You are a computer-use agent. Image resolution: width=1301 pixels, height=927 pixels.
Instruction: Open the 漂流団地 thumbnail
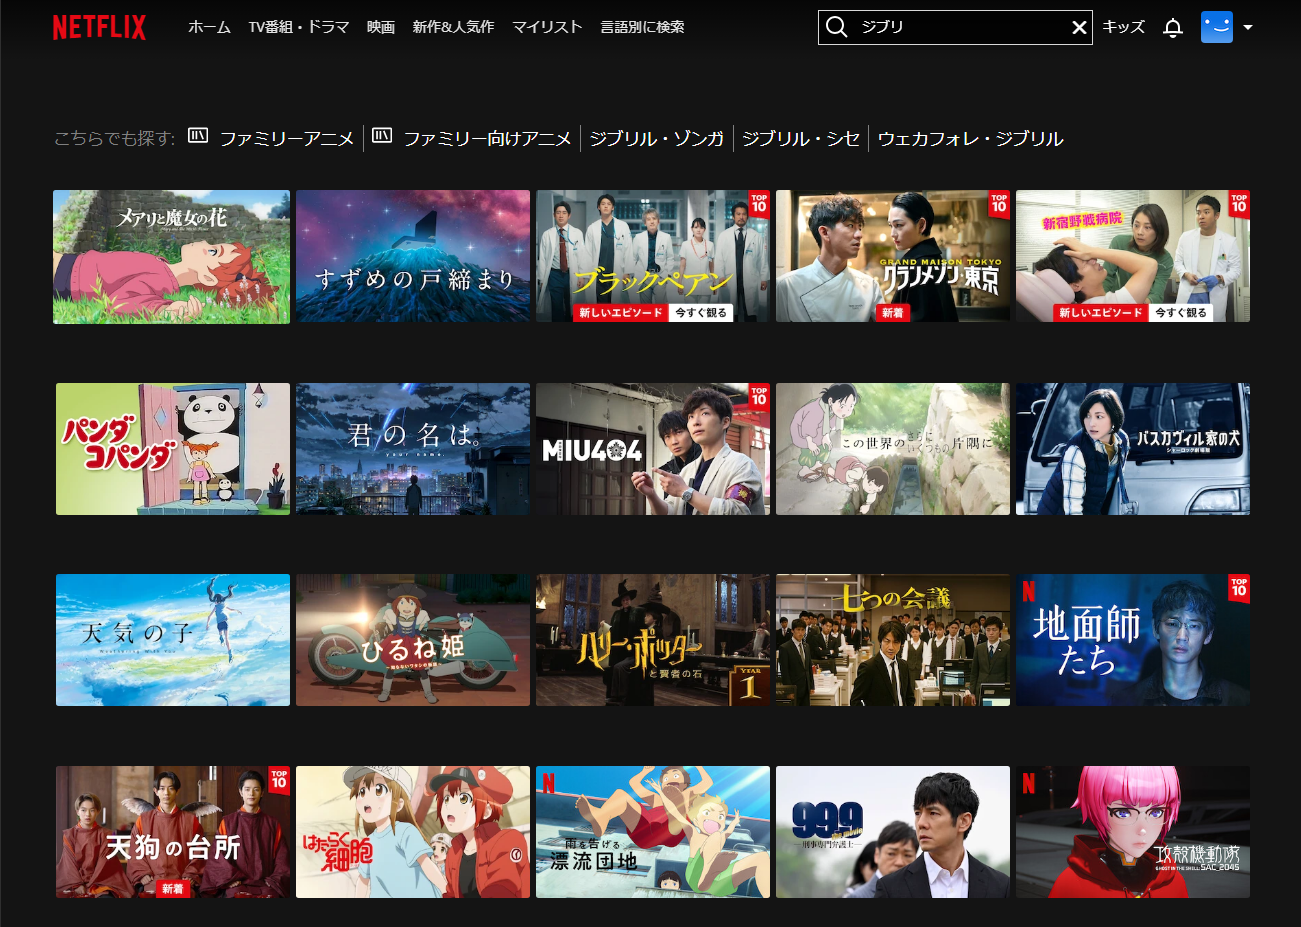click(653, 832)
